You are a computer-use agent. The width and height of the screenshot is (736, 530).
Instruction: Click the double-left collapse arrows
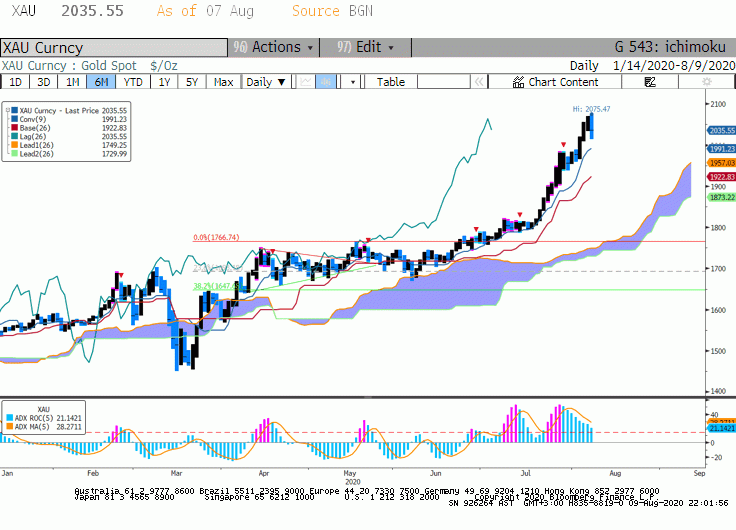click(479, 82)
